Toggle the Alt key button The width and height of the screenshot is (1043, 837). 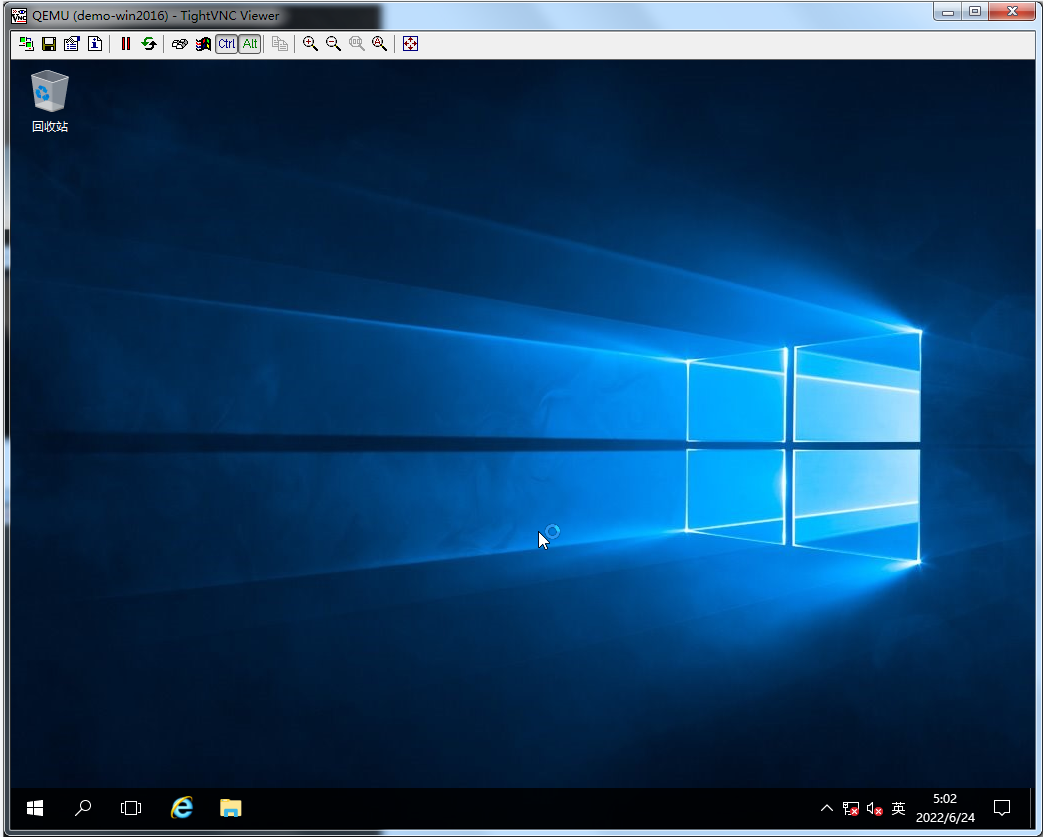click(x=250, y=44)
